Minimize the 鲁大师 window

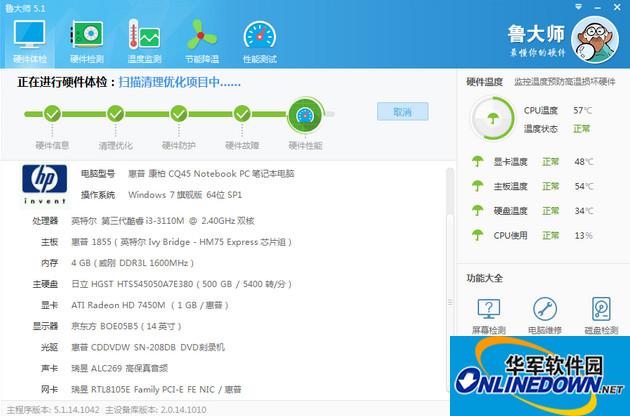point(597,8)
